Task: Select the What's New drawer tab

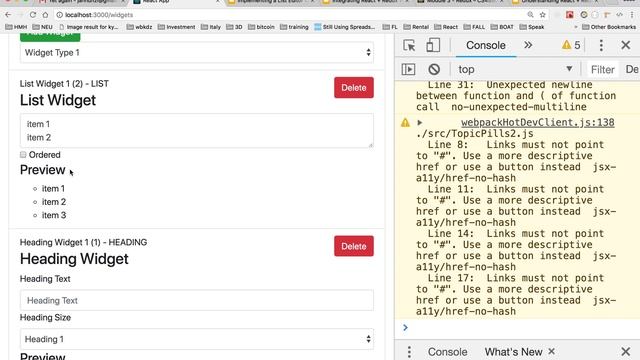Action: 513,352
